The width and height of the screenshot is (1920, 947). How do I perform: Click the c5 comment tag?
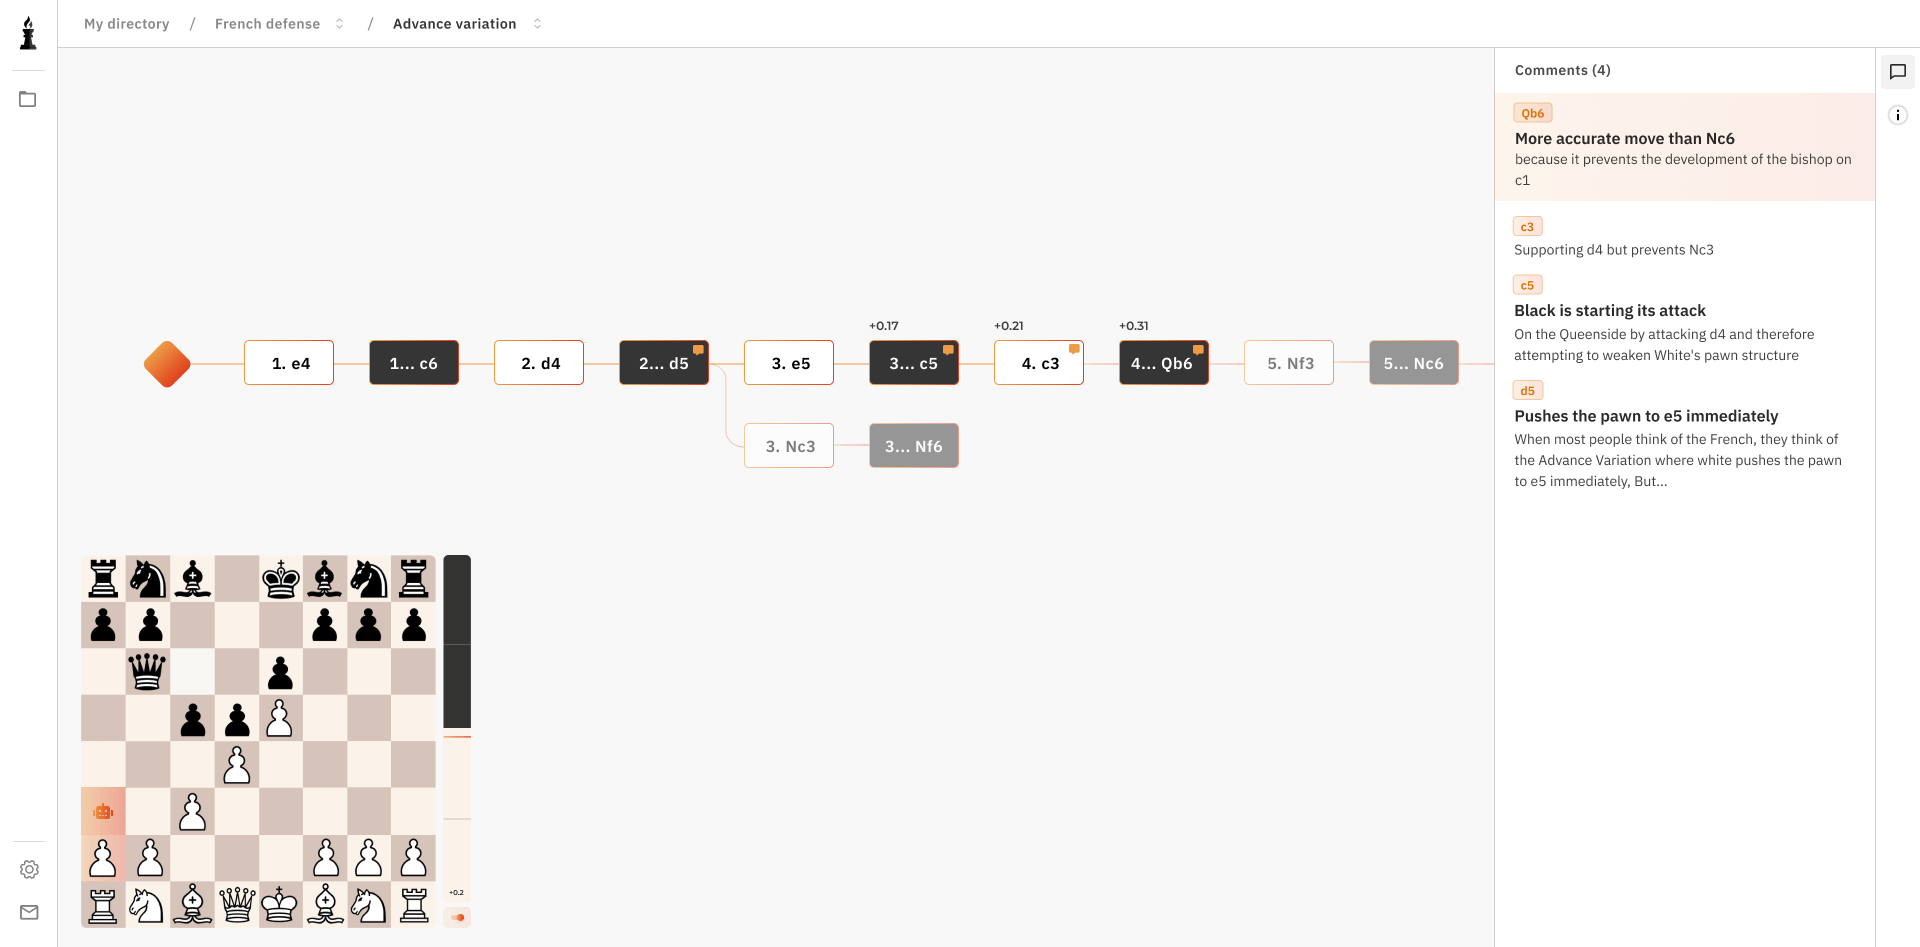pos(1528,286)
